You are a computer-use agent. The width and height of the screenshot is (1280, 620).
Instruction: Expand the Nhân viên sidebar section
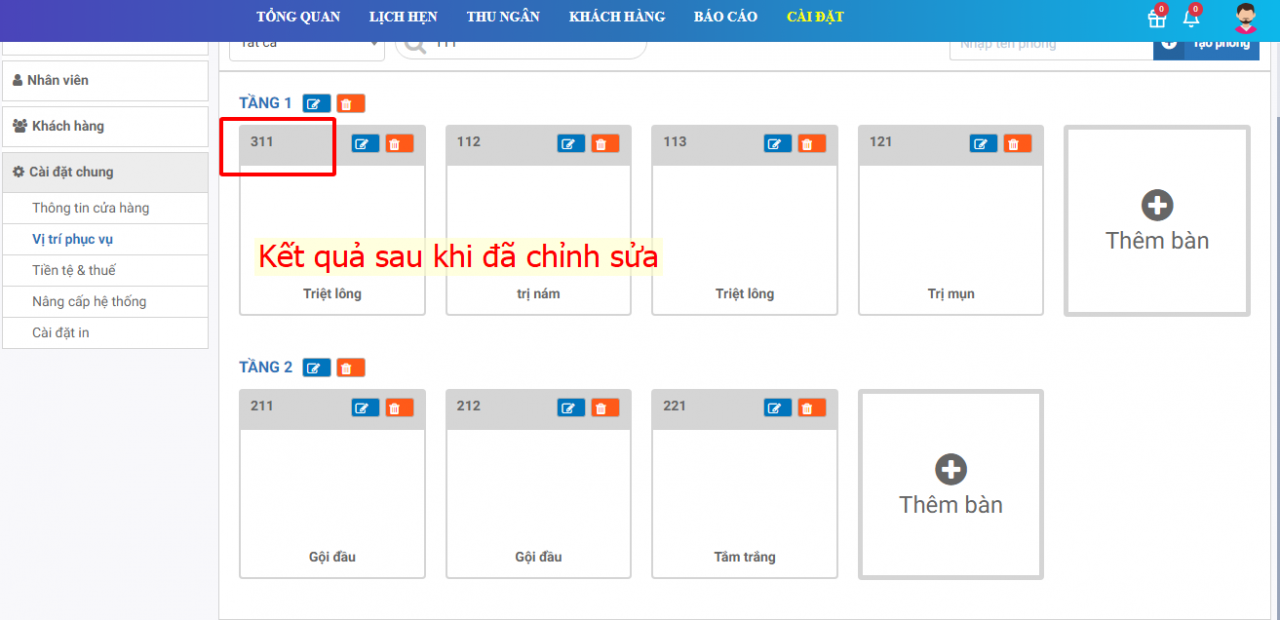pos(105,80)
